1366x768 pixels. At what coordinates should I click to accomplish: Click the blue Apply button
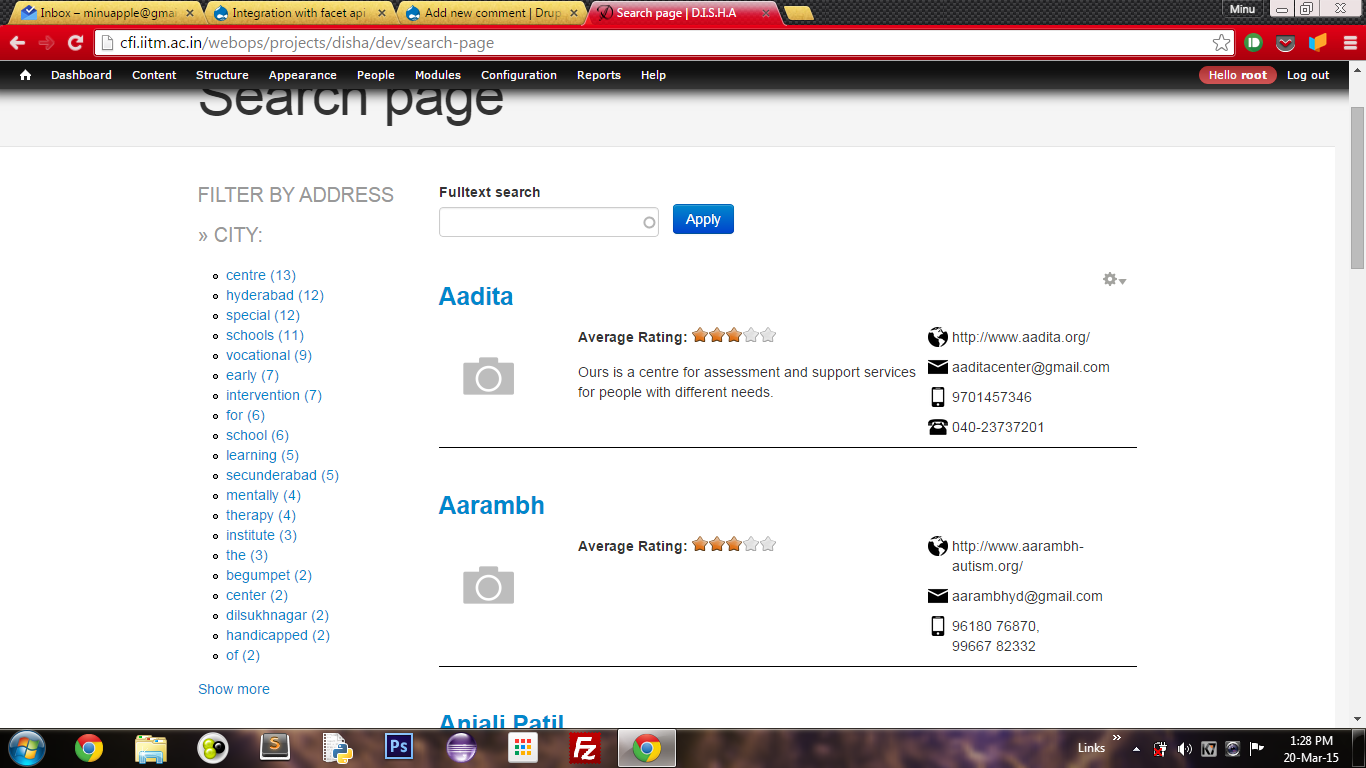pos(703,219)
